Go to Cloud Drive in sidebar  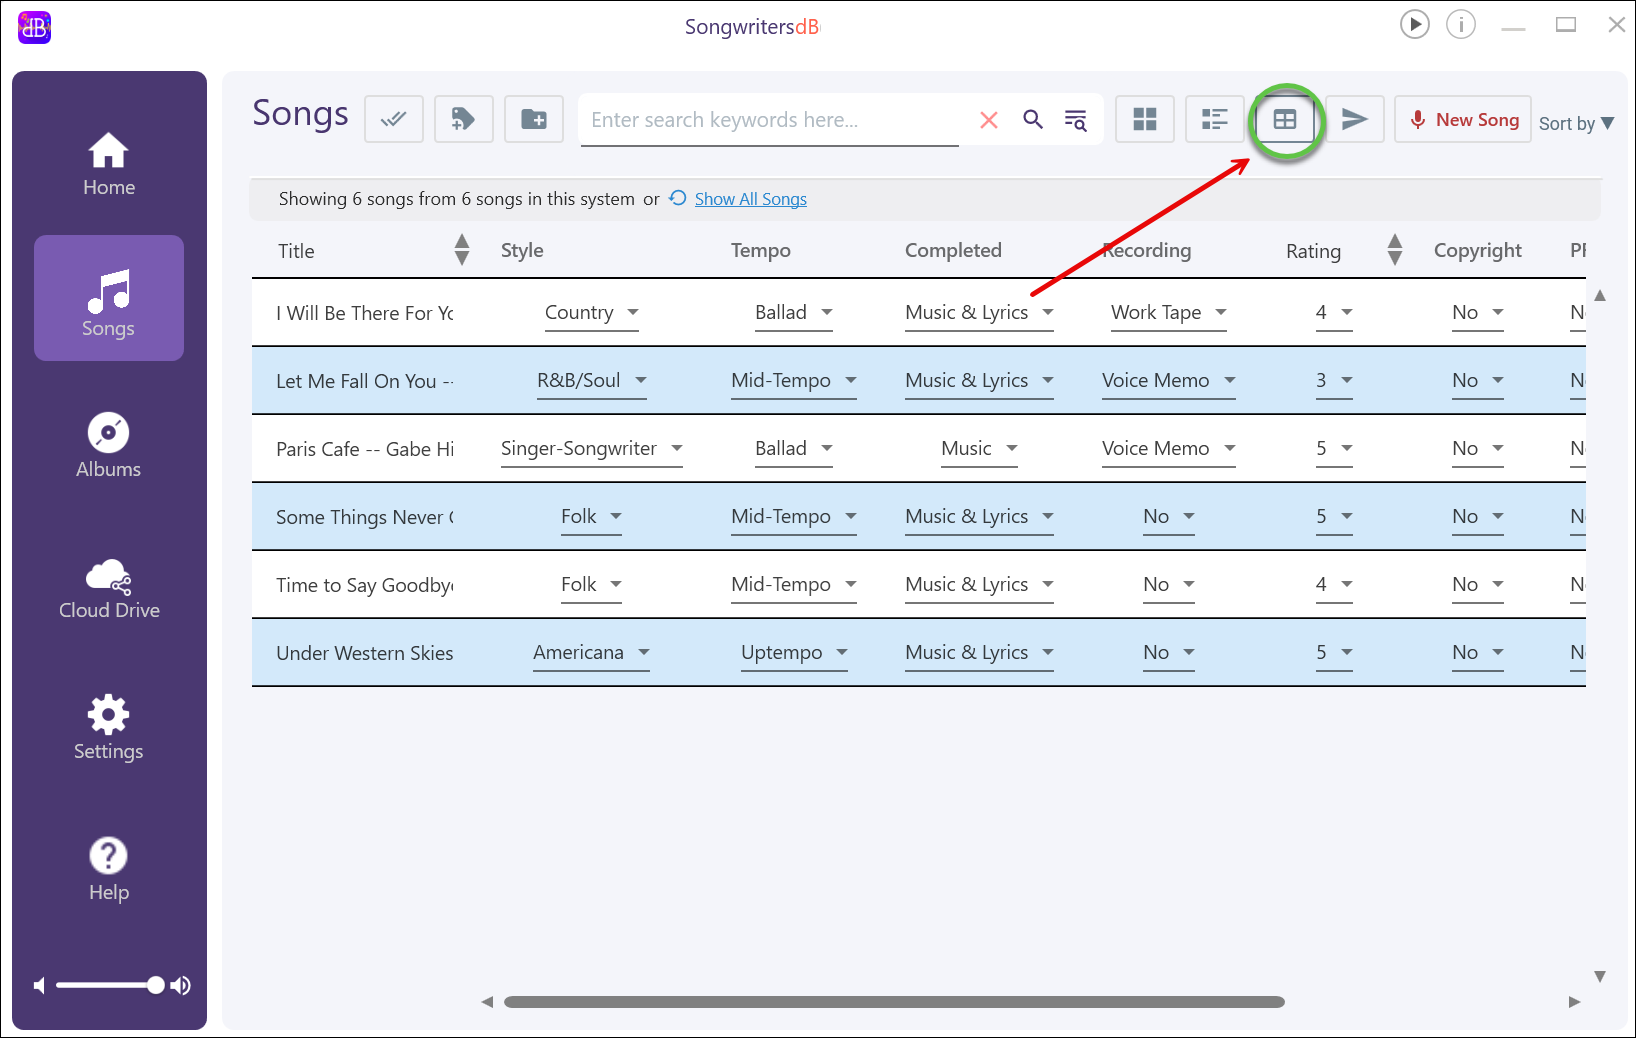coord(108,588)
